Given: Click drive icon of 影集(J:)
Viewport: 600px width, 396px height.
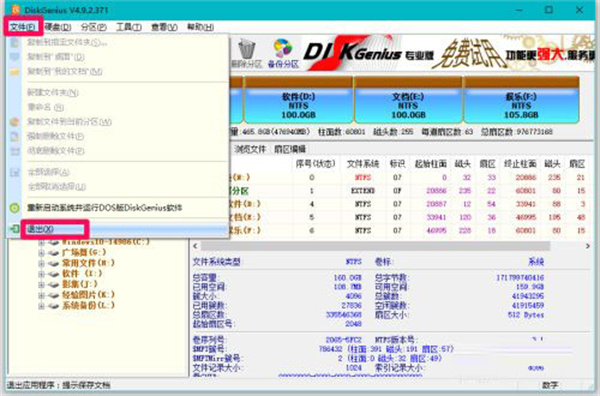Looking at the screenshot, I should [x=54, y=285].
